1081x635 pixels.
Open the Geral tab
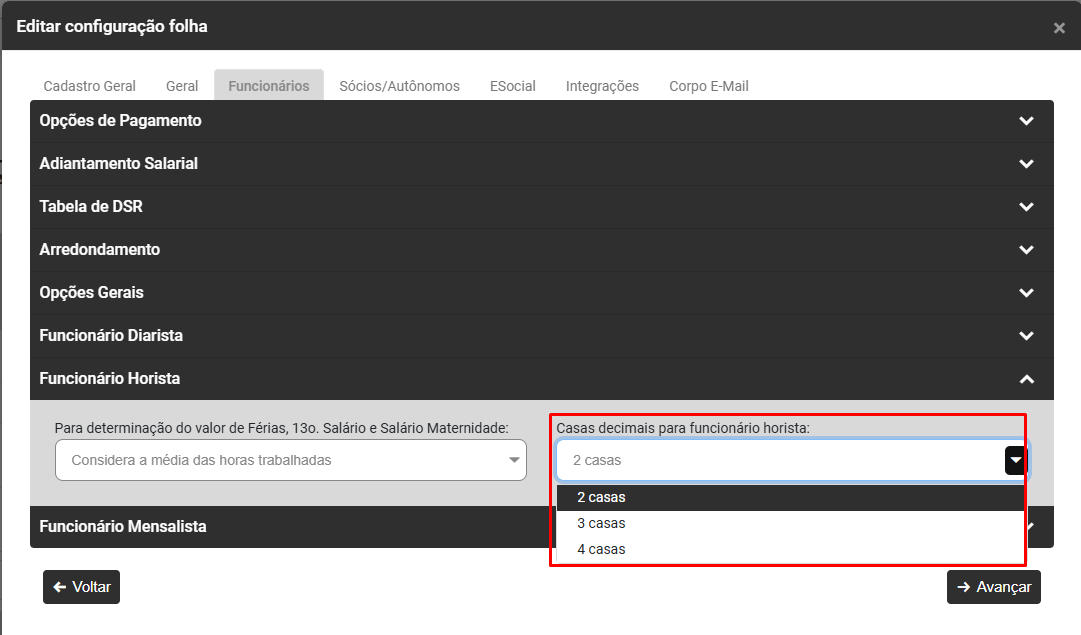click(x=182, y=86)
